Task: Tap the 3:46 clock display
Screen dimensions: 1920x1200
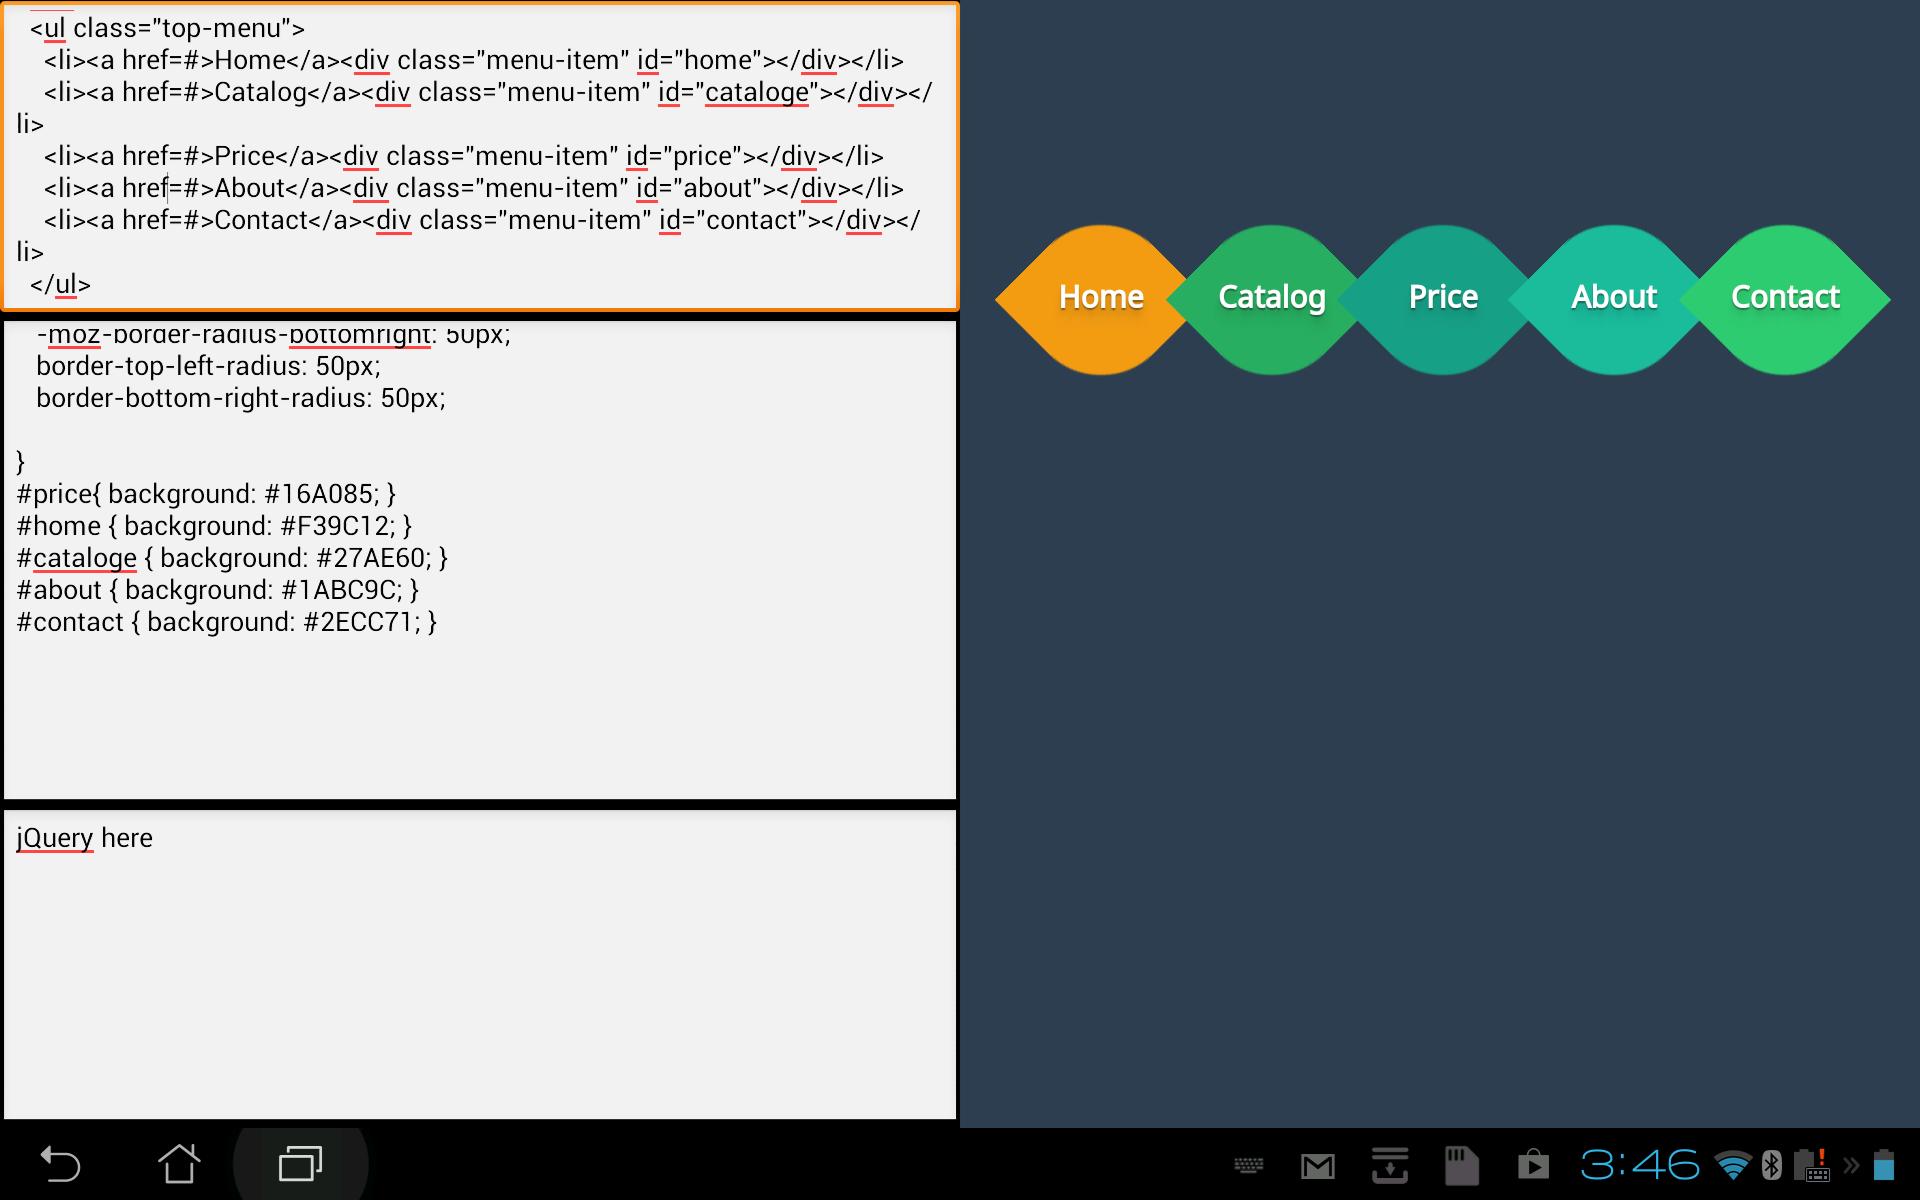Action: 1640,1166
